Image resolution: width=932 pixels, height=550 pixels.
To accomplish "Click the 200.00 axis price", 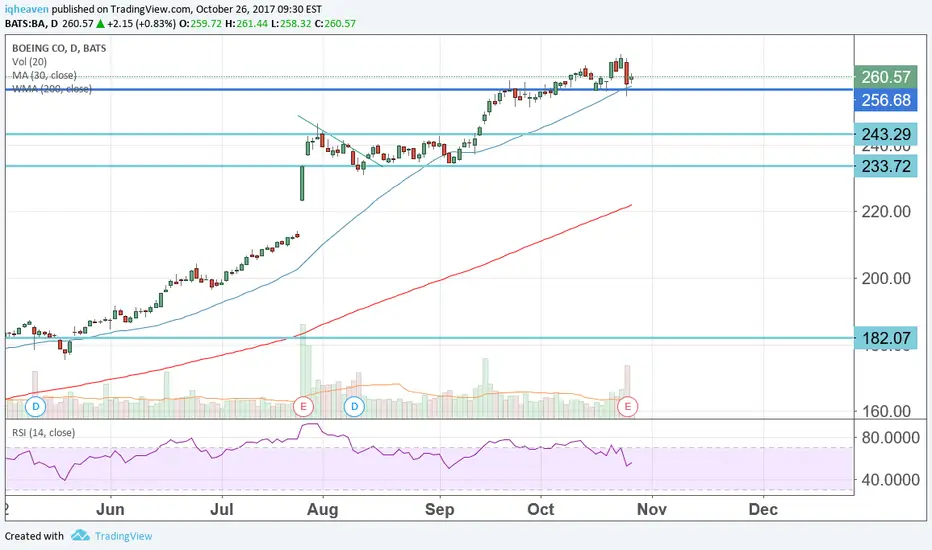I will (x=886, y=278).
